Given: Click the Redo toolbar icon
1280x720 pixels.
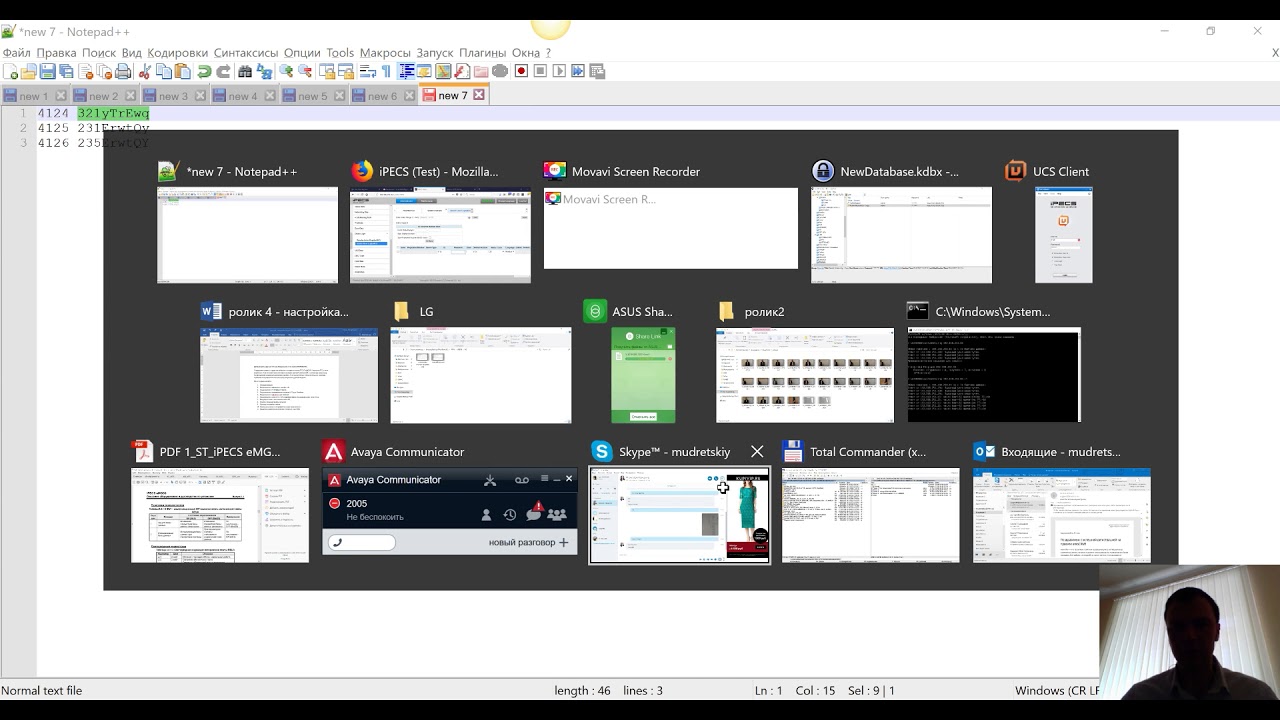Looking at the screenshot, I should click(x=223, y=71).
